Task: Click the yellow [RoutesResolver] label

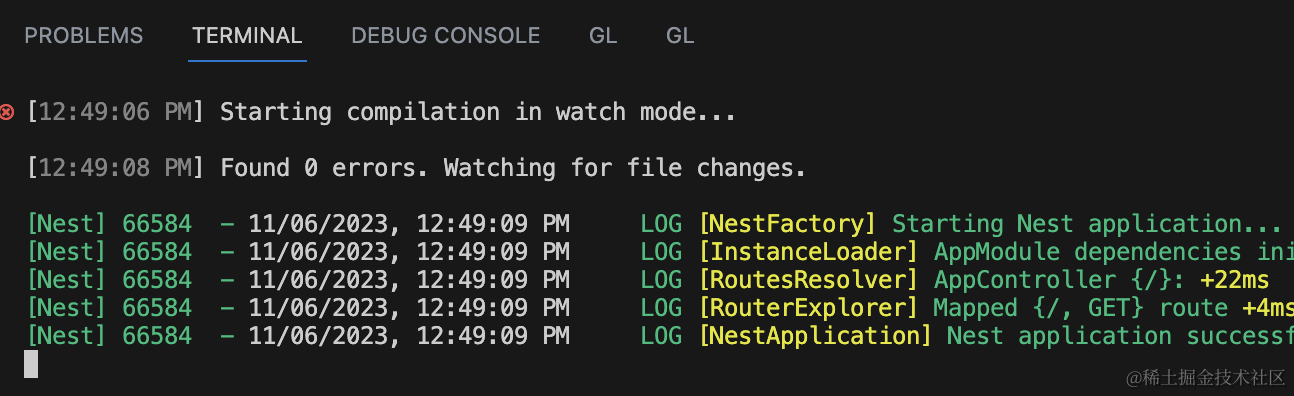Action: click(808, 280)
